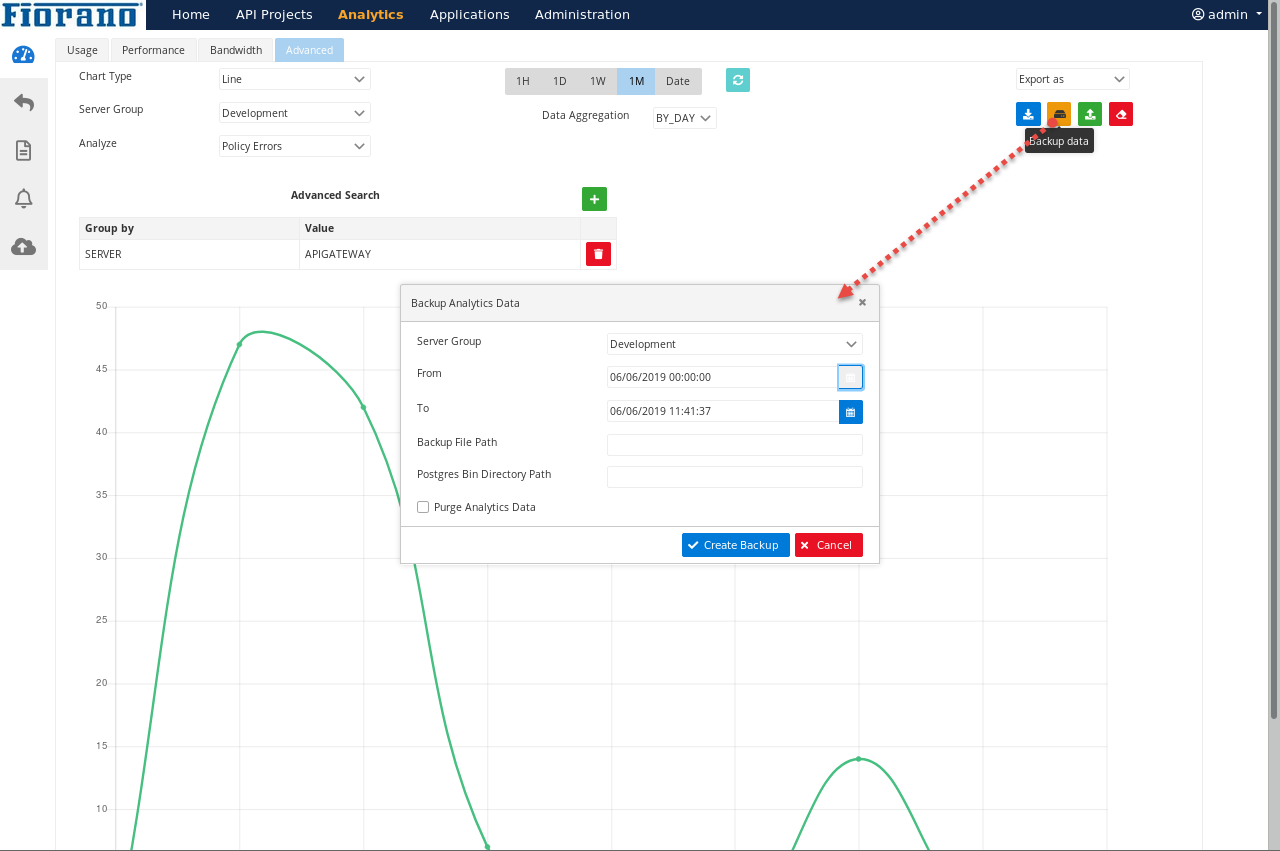Image resolution: width=1280 pixels, height=851 pixels.
Task: Open the Administration menu
Action: 582,14
